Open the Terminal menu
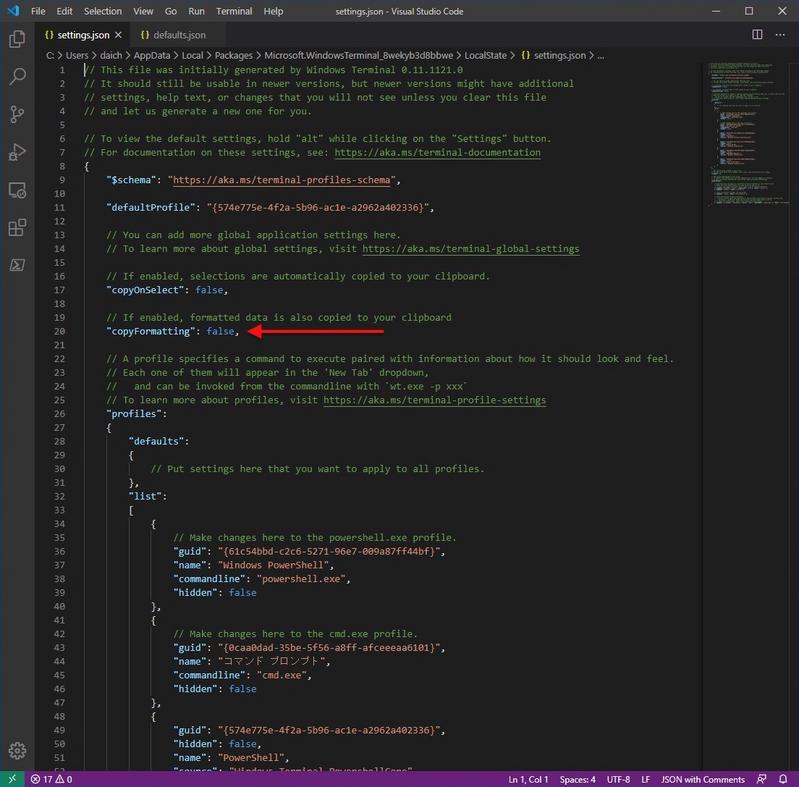 click(x=234, y=11)
